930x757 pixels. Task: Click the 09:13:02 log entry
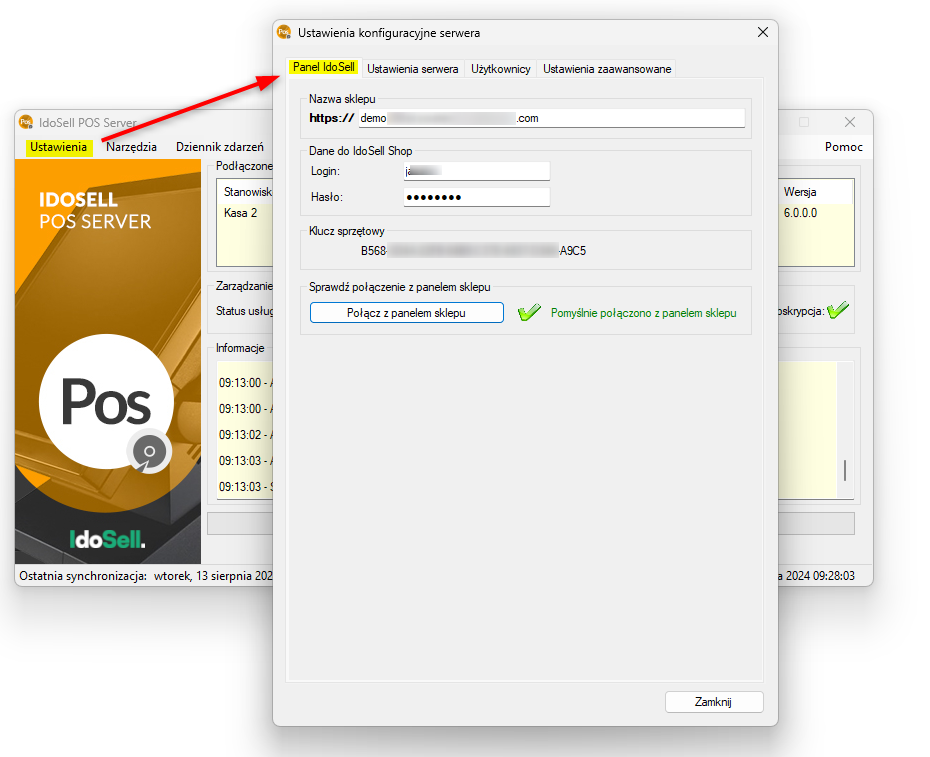click(x=246, y=435)
